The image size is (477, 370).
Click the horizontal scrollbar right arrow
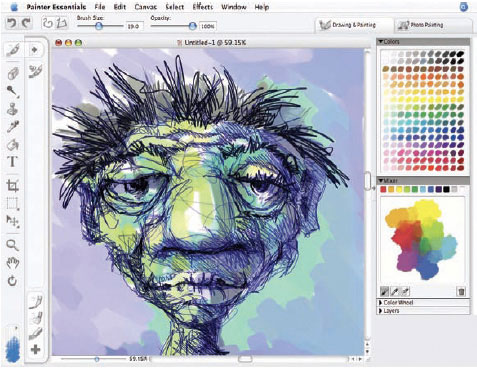[x=360, y=359]
